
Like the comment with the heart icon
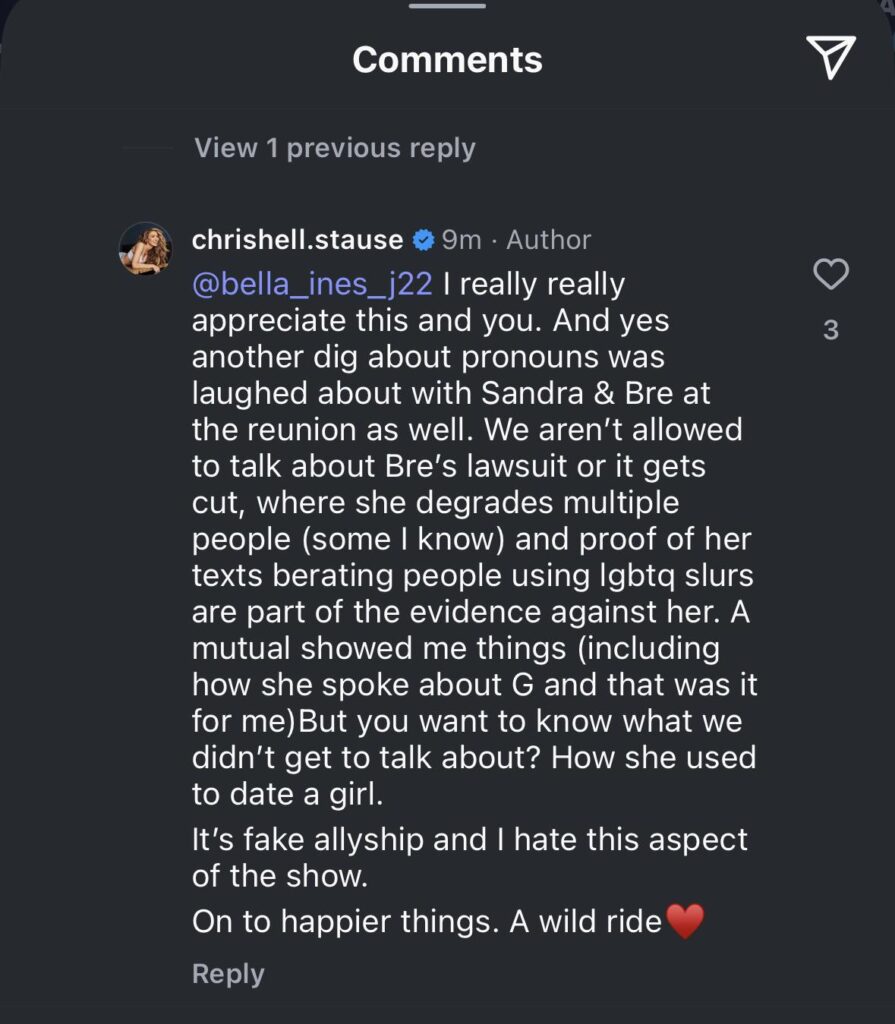click(x=831, y=274)
